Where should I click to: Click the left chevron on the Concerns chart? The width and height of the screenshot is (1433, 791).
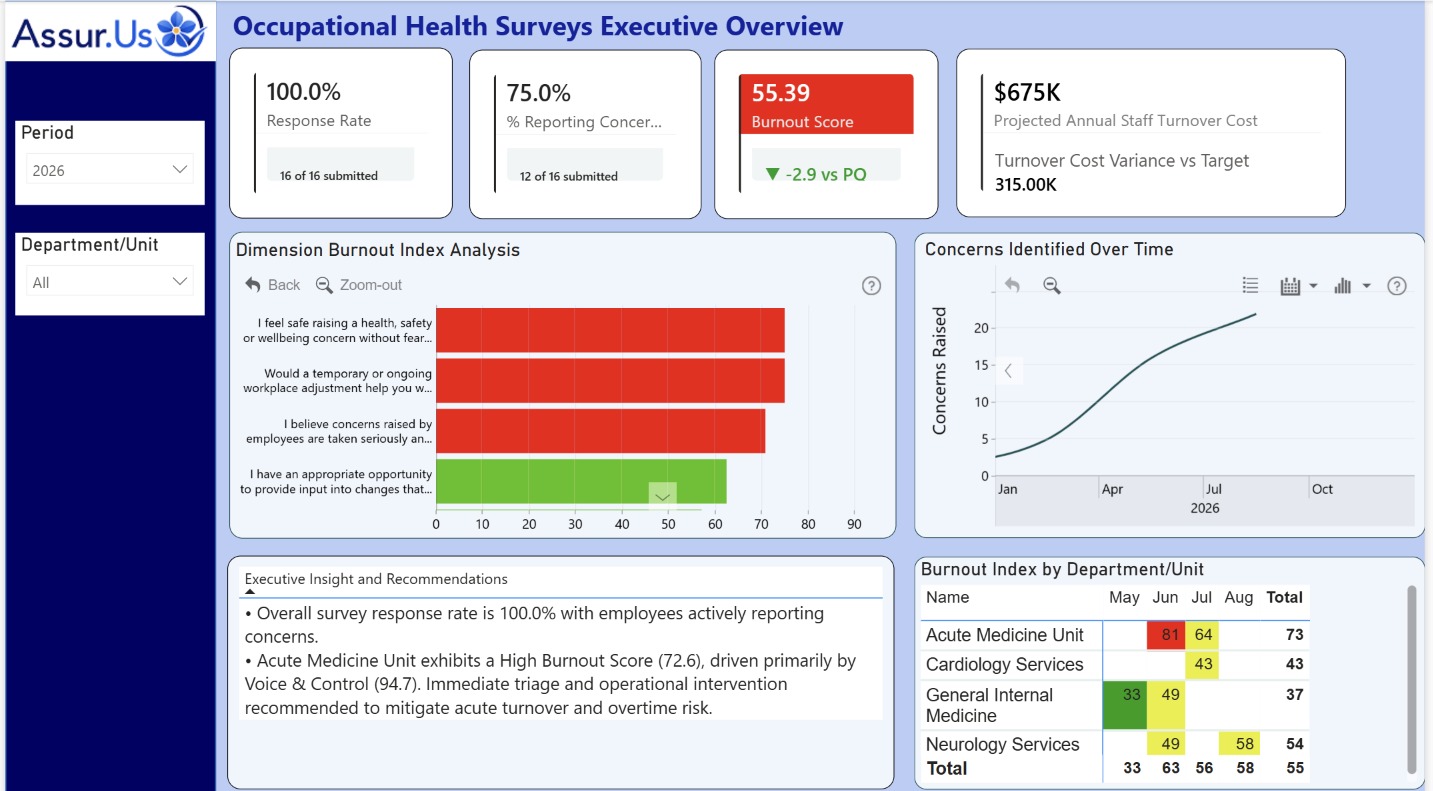[x=1008, y=371]
